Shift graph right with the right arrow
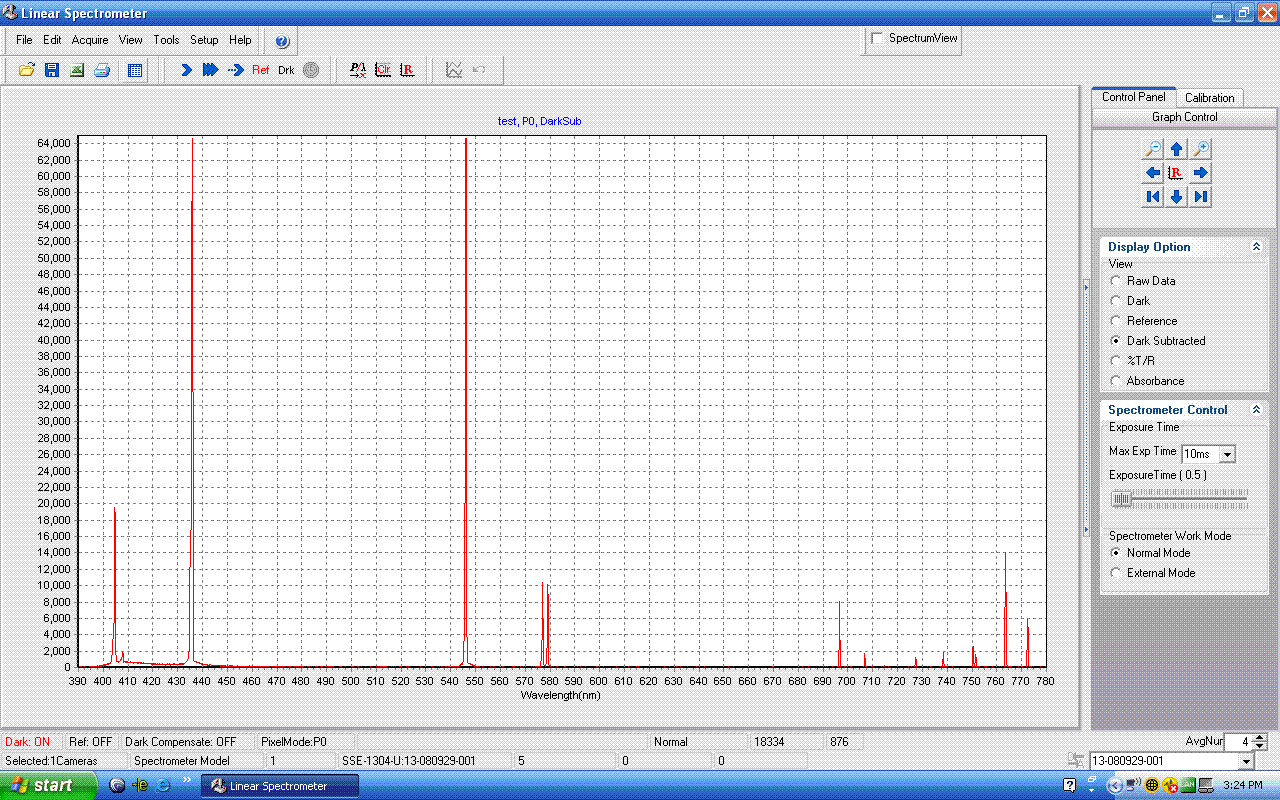 (x=1201, y=173)
